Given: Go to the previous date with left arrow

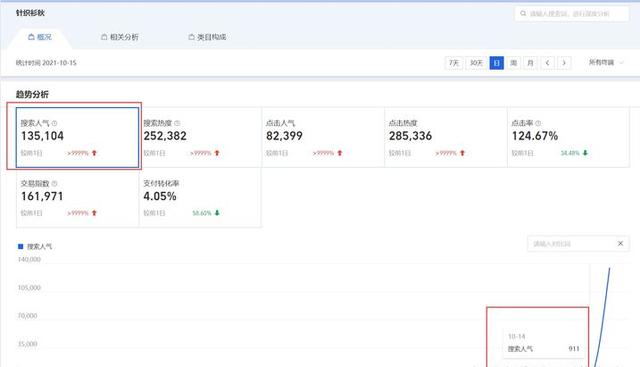Looking at the screenshot, I should click(x=547, y=63).
